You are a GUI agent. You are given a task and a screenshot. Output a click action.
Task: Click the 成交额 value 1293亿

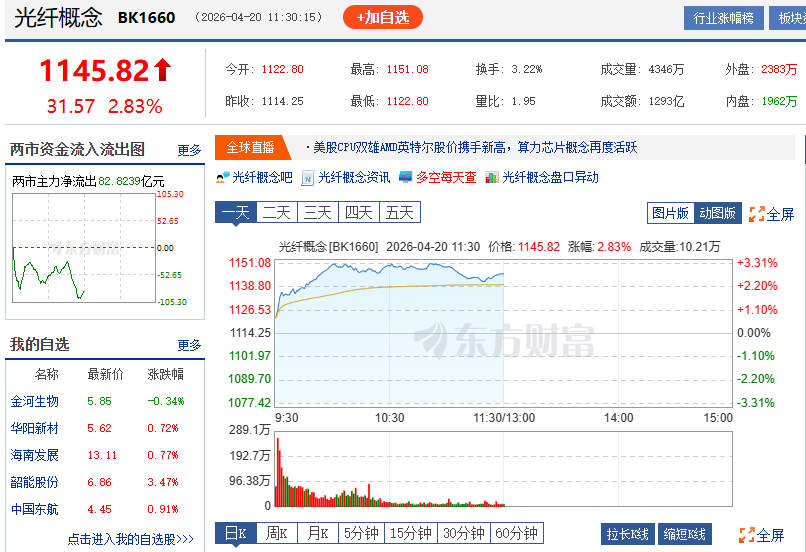tap(666, 101)
